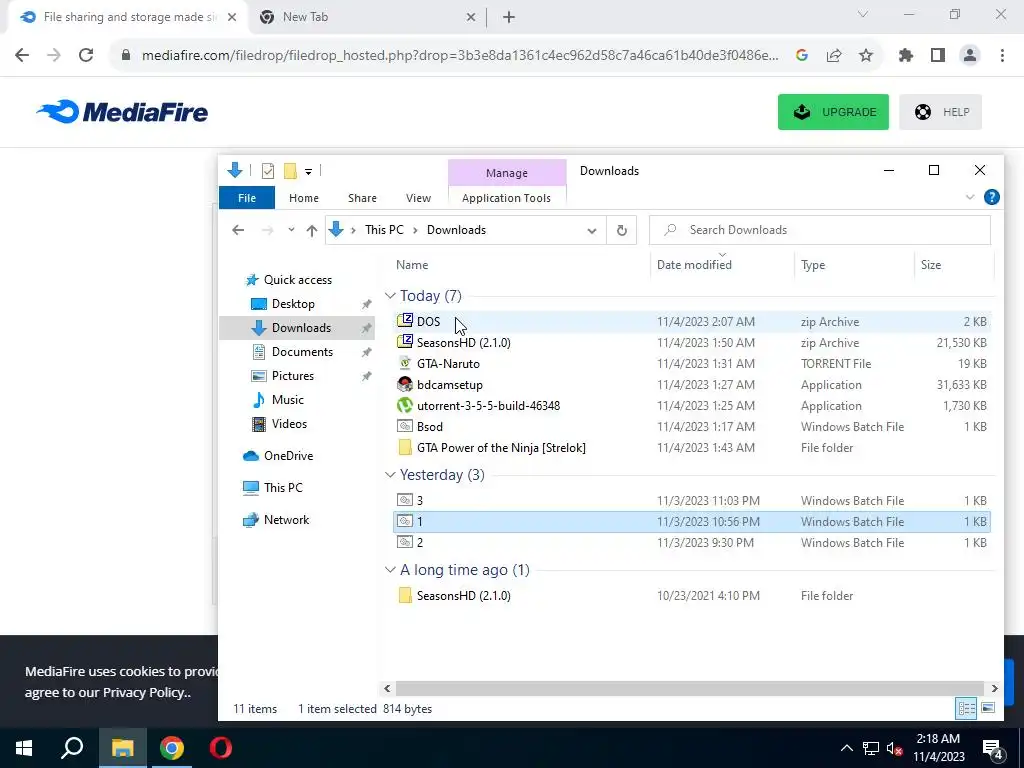1024x768 pixels.
Task: Click the MediaFire logo
Action: 122,112
